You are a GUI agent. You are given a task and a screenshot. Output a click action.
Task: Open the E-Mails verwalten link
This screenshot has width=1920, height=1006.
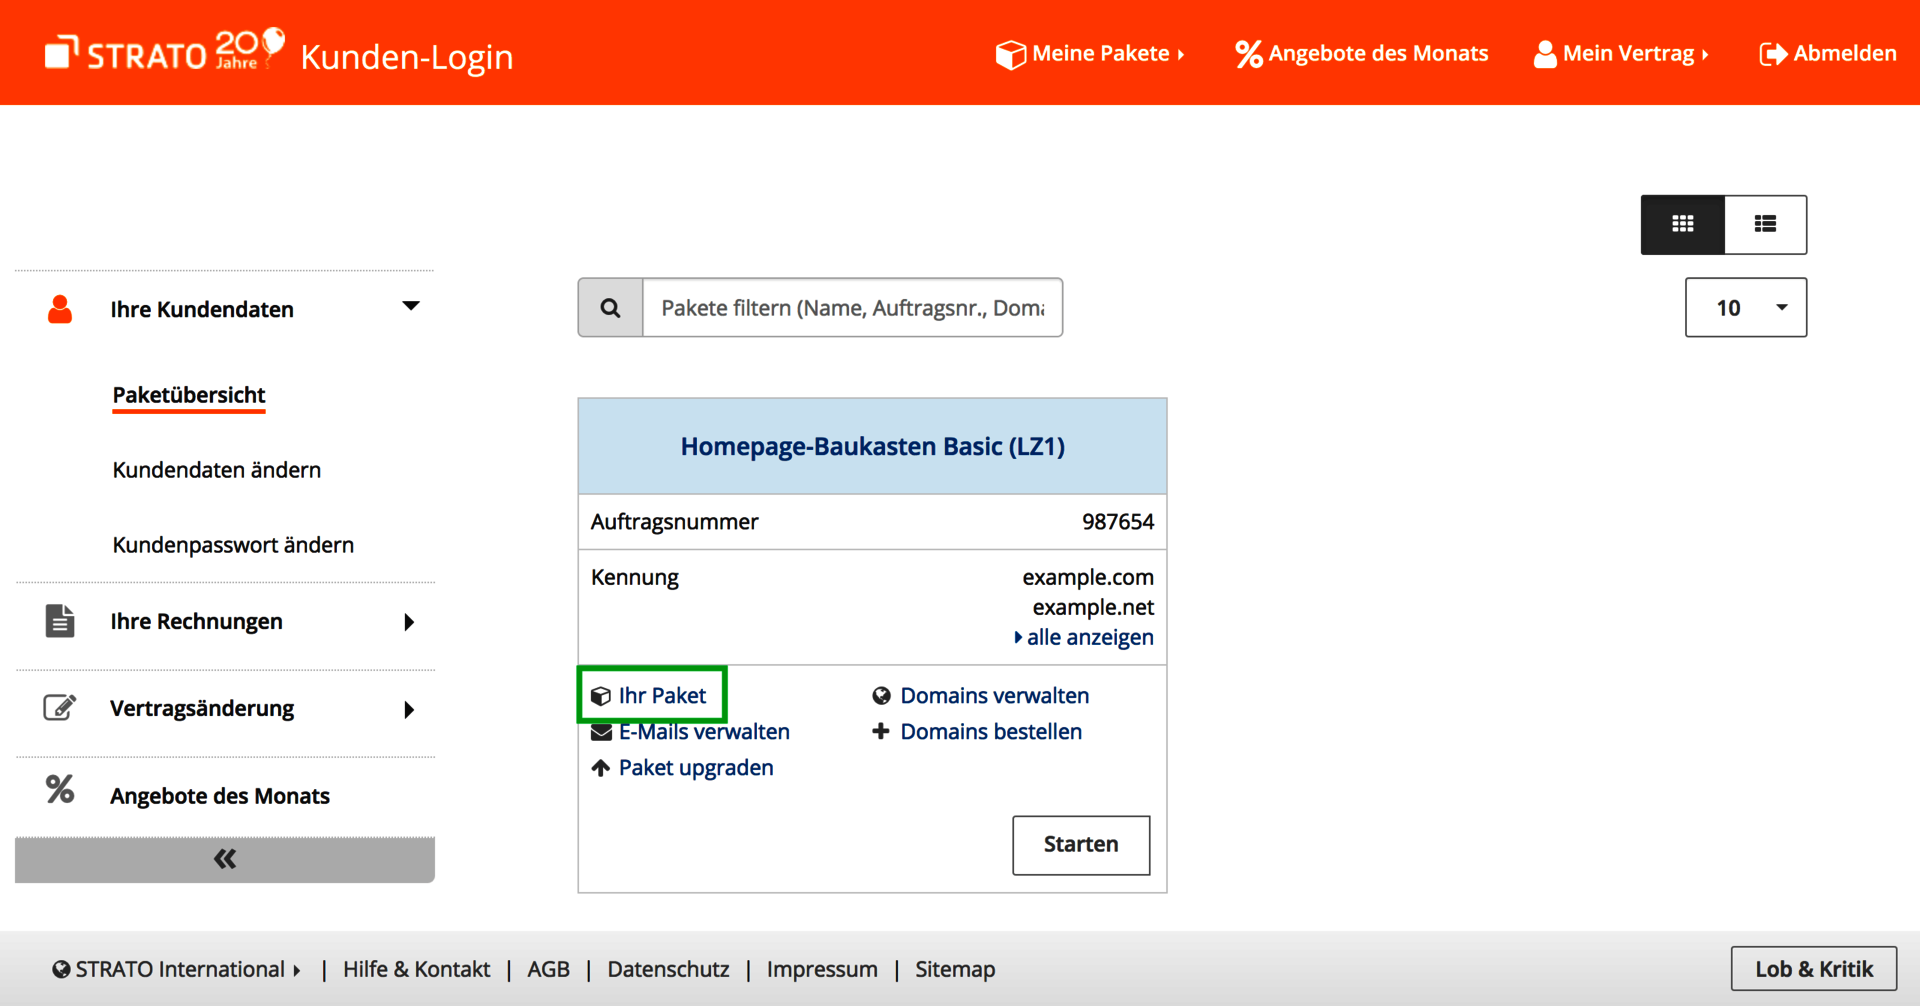point(703,732)
